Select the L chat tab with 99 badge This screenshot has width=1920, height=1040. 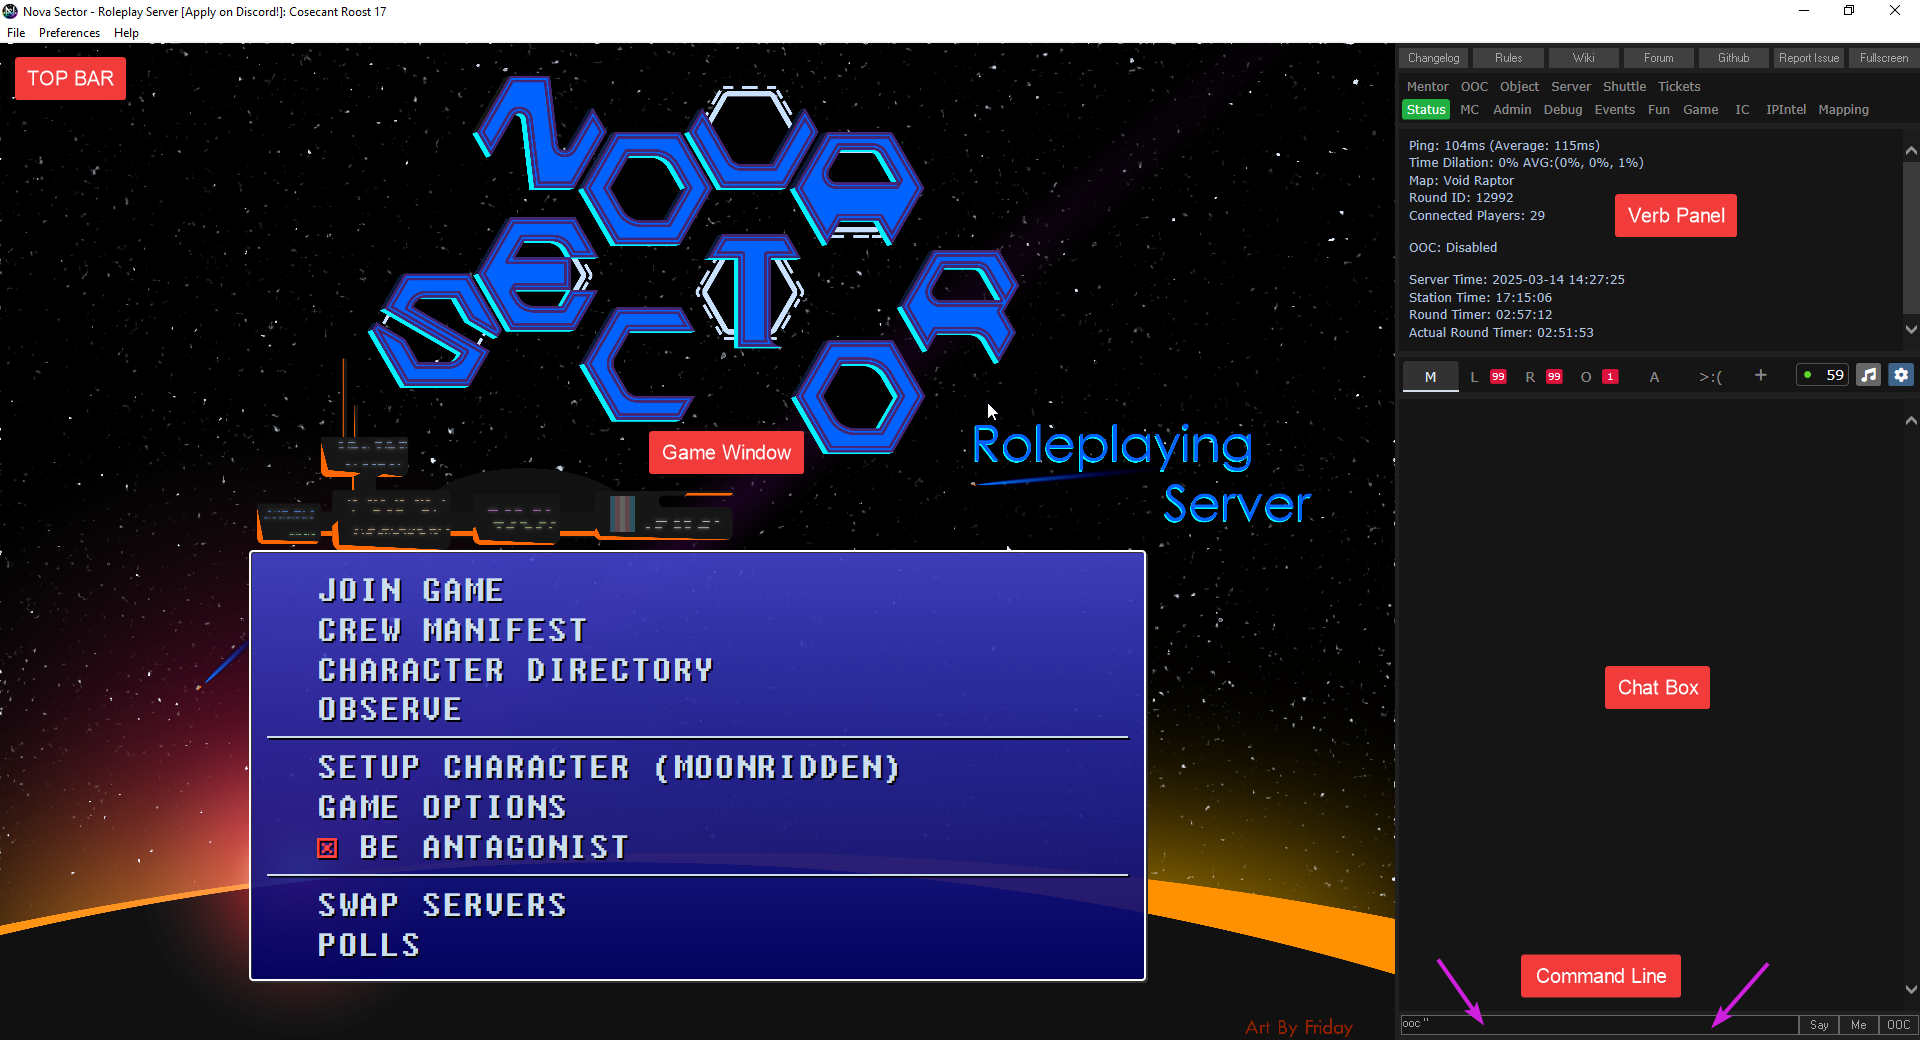[x=1488, y=377]
